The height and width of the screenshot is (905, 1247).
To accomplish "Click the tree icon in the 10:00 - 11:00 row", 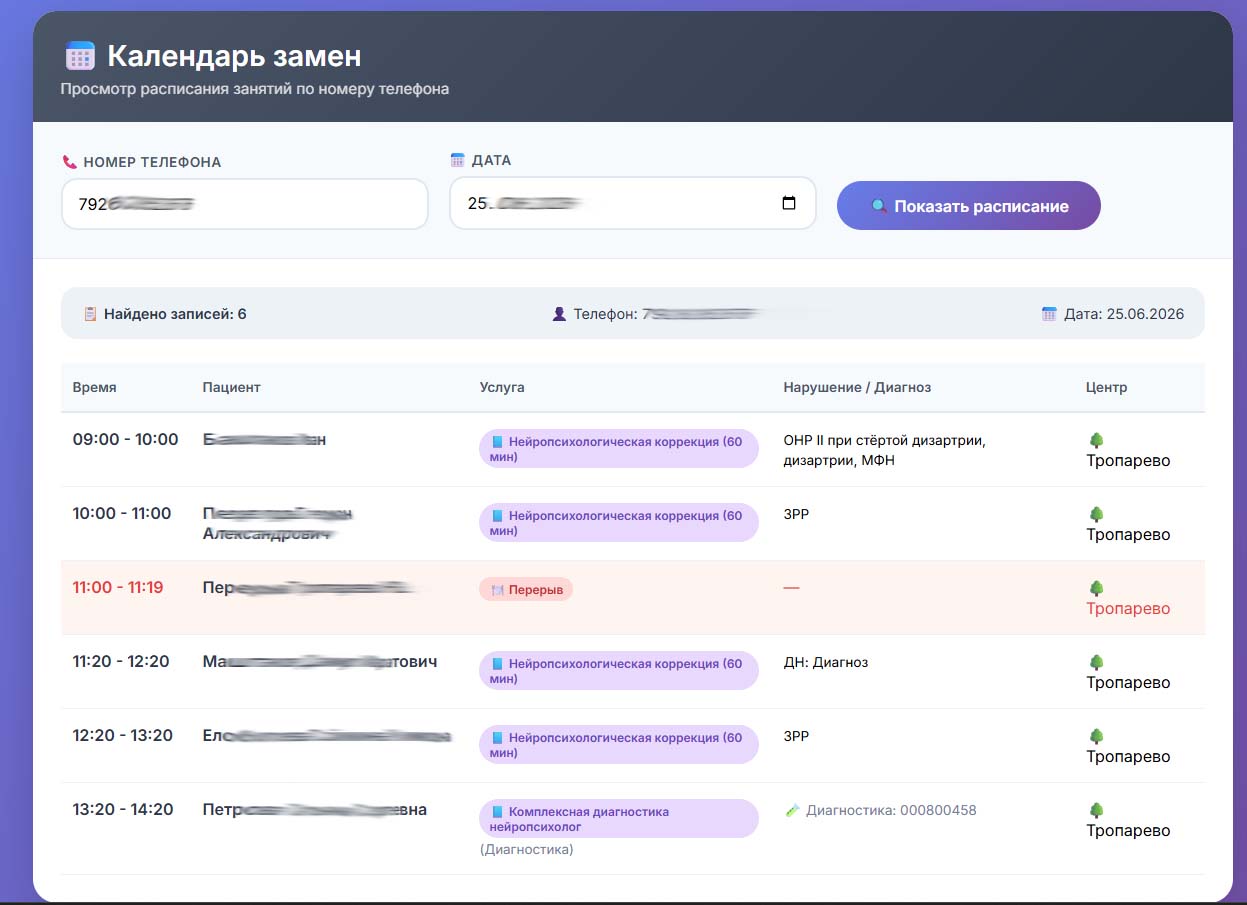I will pos(1096,514).
